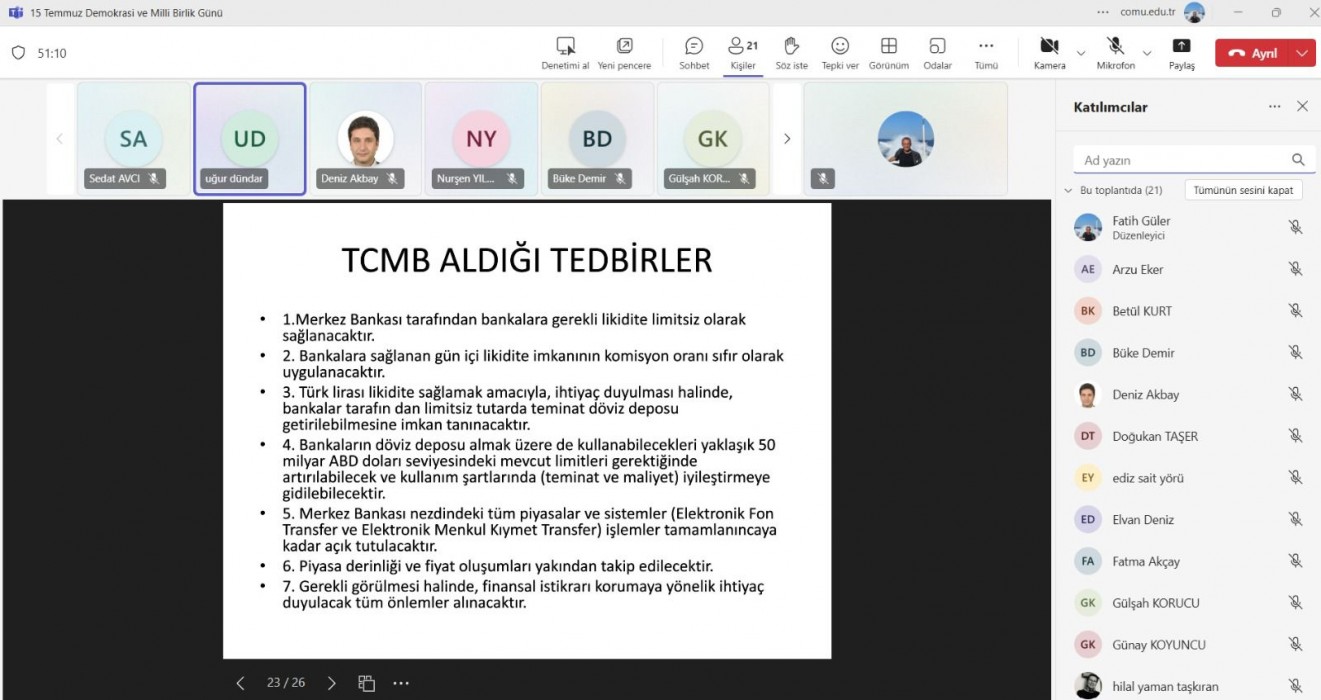Open Odalar breakout rooms

click(x=937, y=53)
